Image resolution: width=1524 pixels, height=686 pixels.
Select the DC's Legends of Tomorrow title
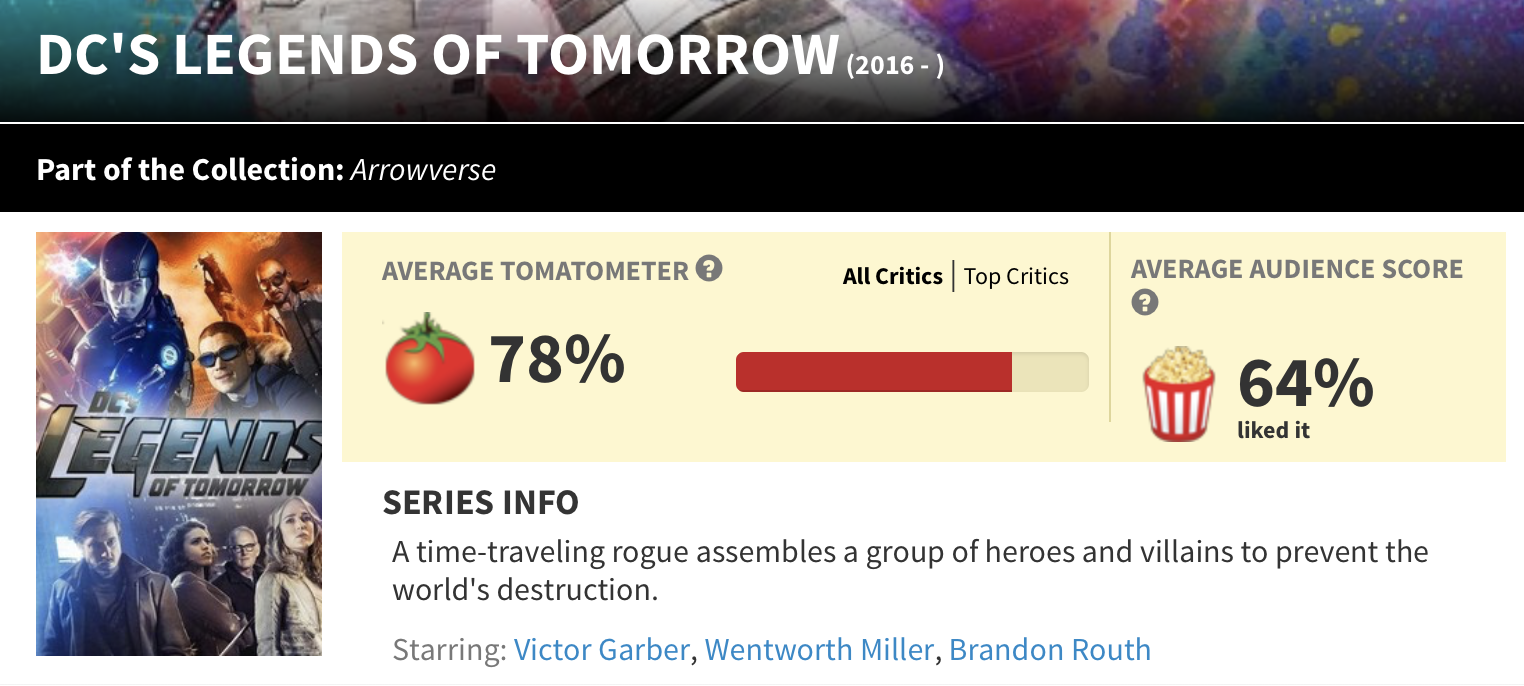[437, 56]
